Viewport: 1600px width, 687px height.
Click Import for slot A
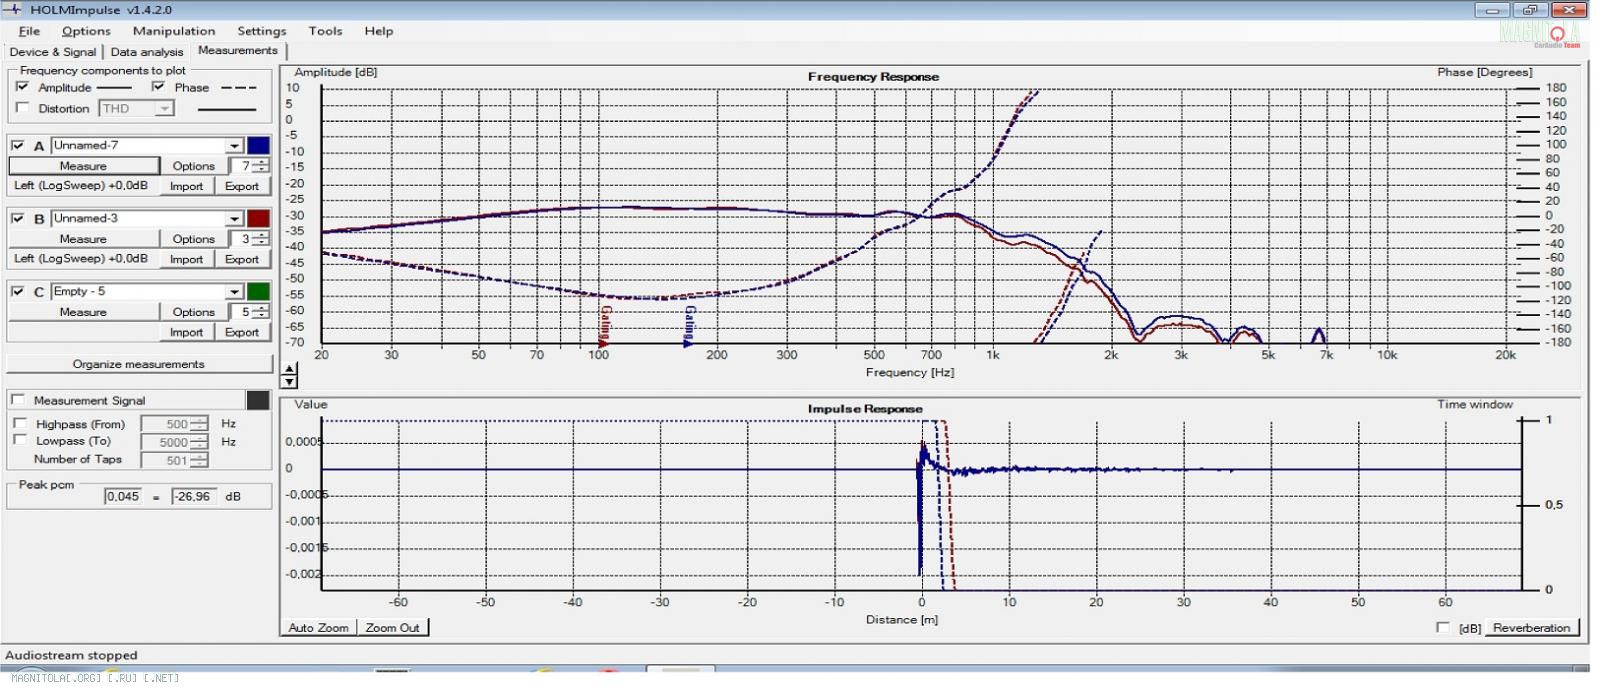[186, 186]
